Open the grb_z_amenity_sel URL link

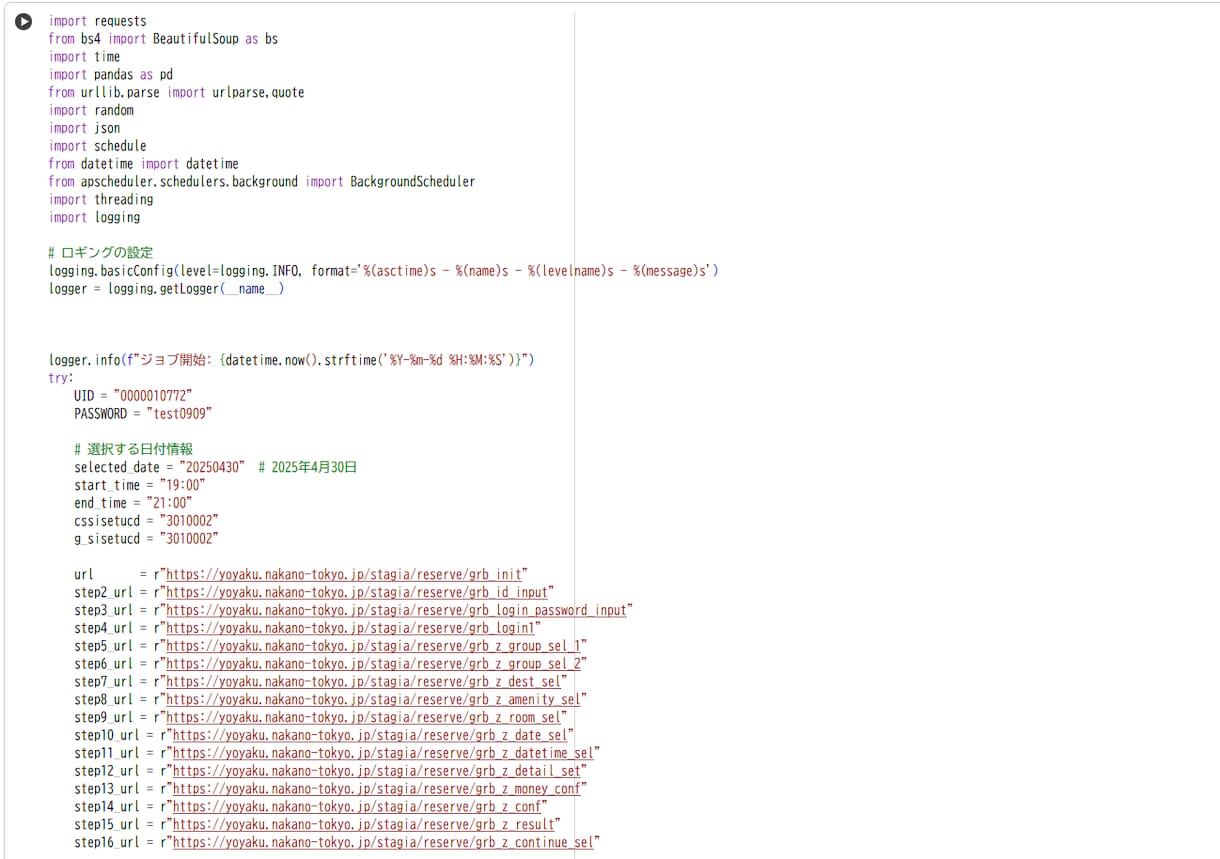[x=373, y=700]
